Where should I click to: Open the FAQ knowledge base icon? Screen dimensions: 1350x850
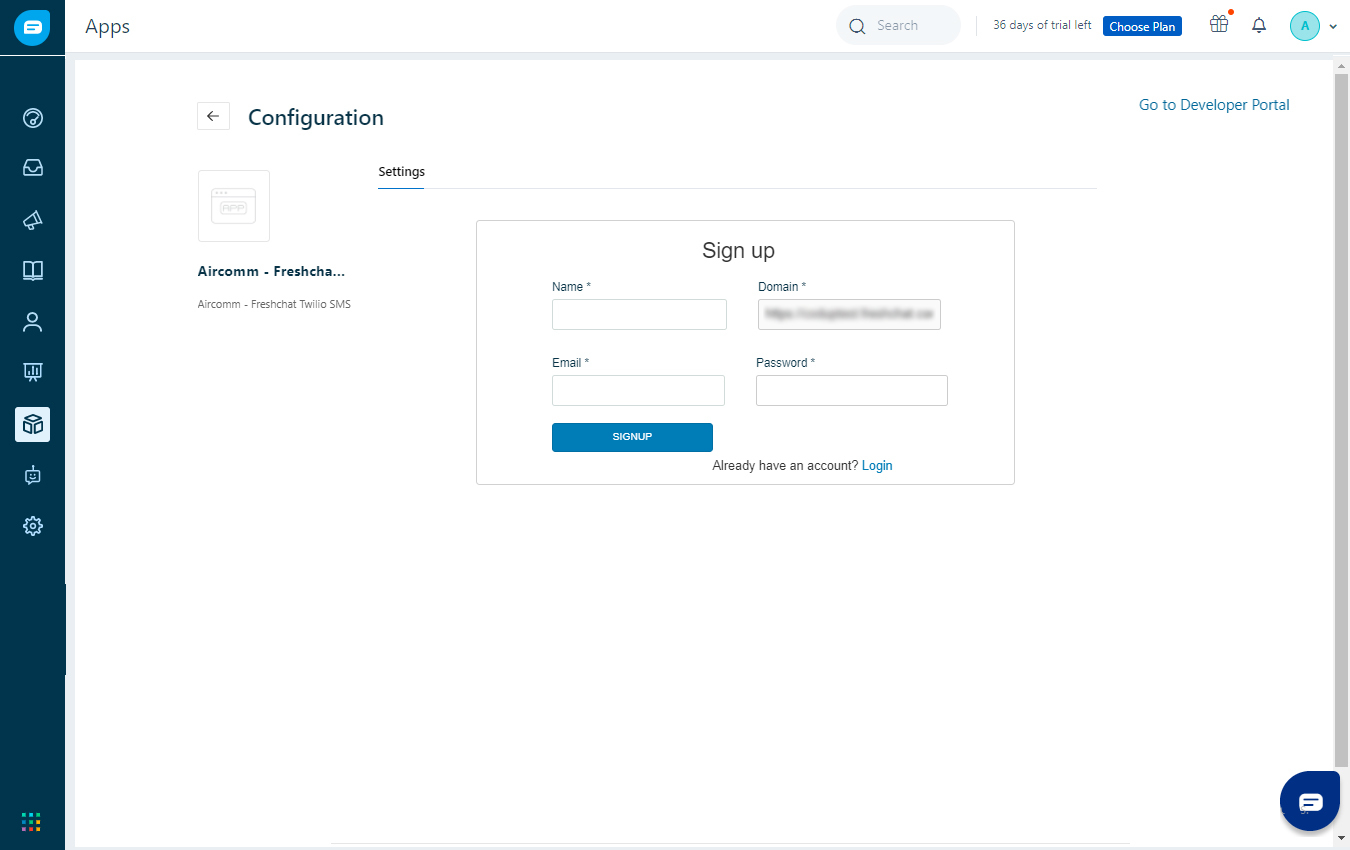(32, 270)
